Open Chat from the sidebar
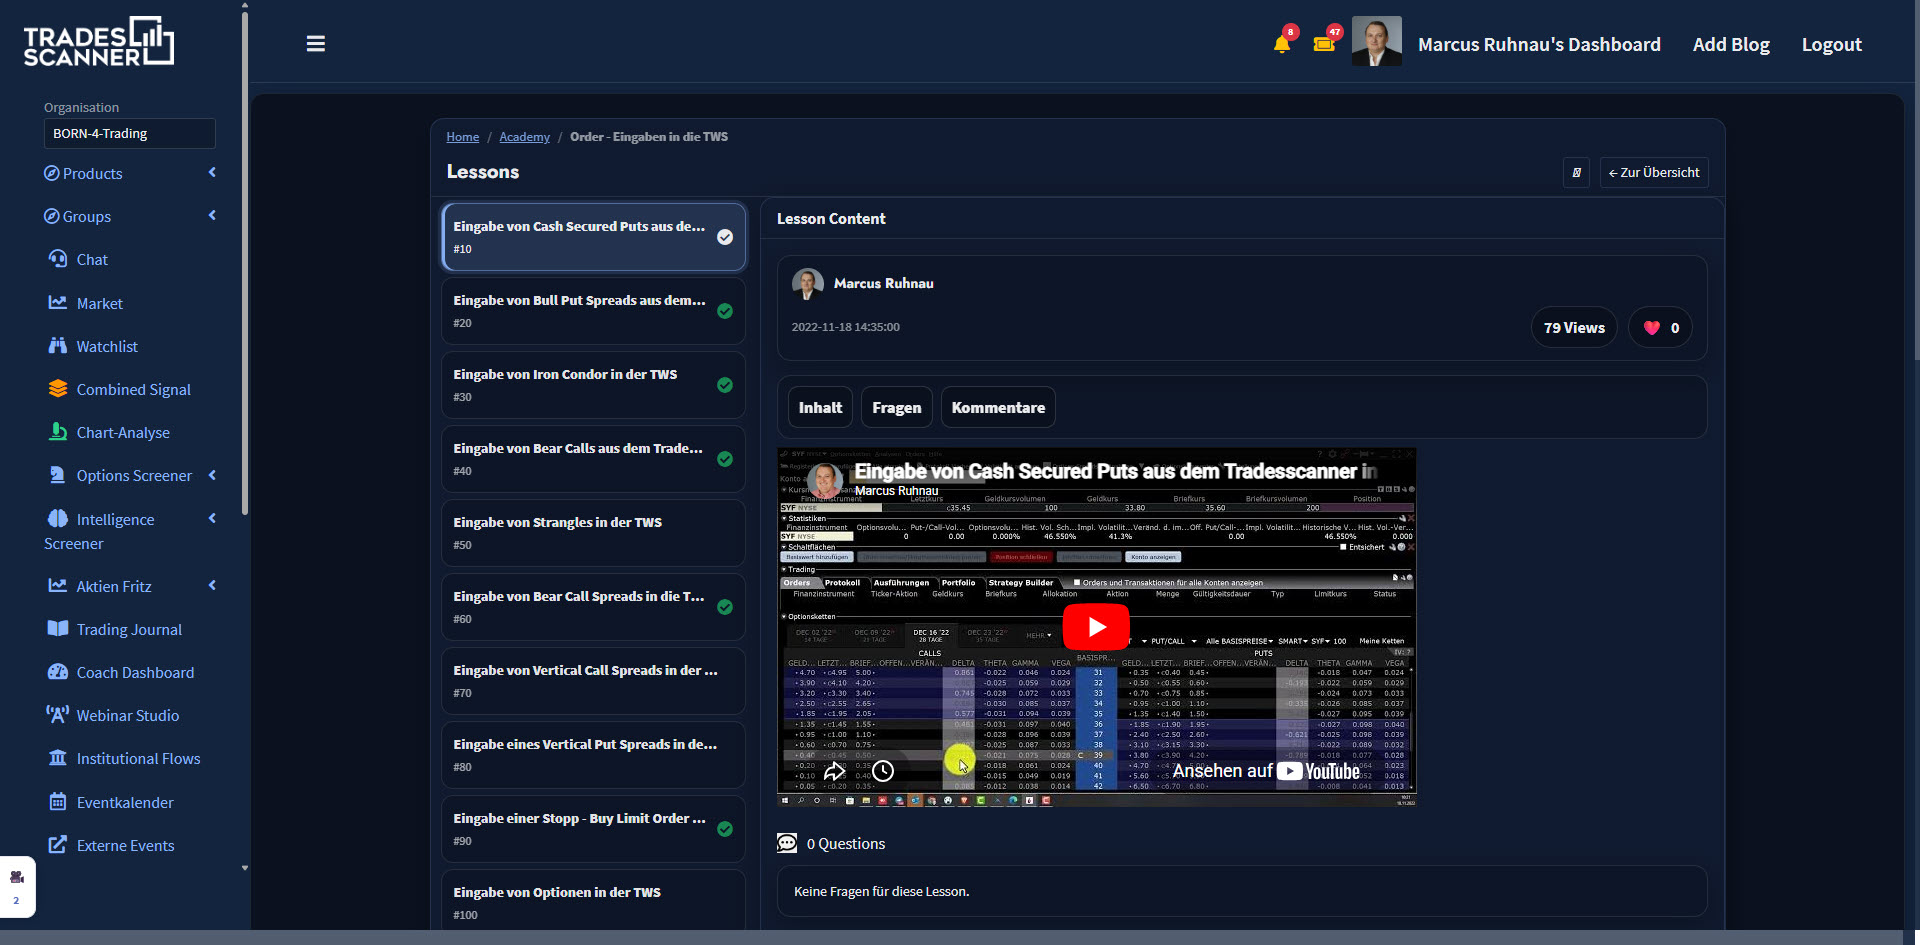 point(92,260)
